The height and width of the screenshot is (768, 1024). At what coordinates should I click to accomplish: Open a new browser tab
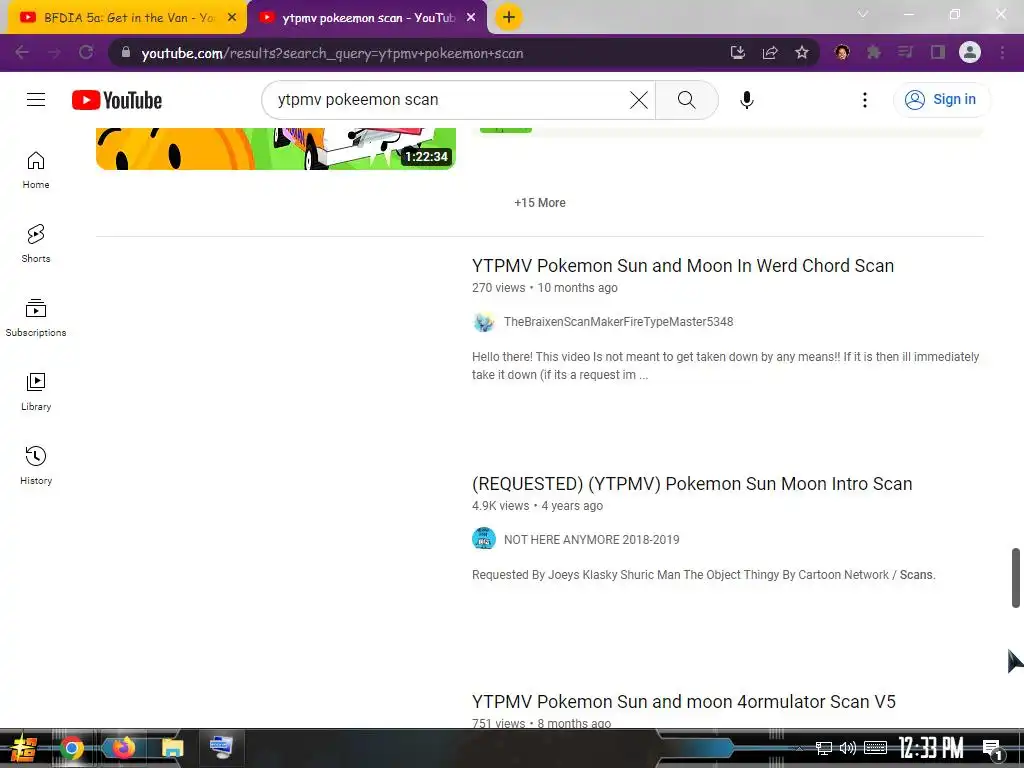[x=509, y=18]
